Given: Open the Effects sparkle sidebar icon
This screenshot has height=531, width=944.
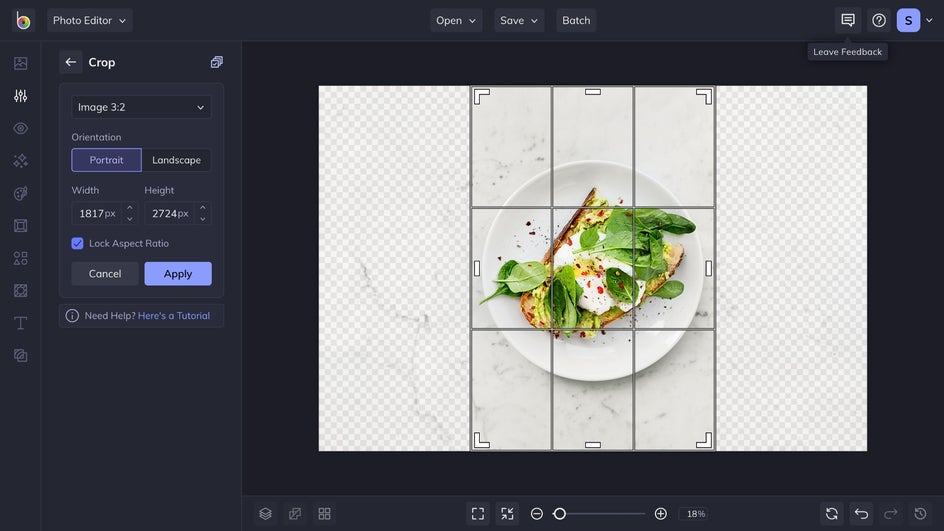Looking at the screenshot, I should (20, 161).
